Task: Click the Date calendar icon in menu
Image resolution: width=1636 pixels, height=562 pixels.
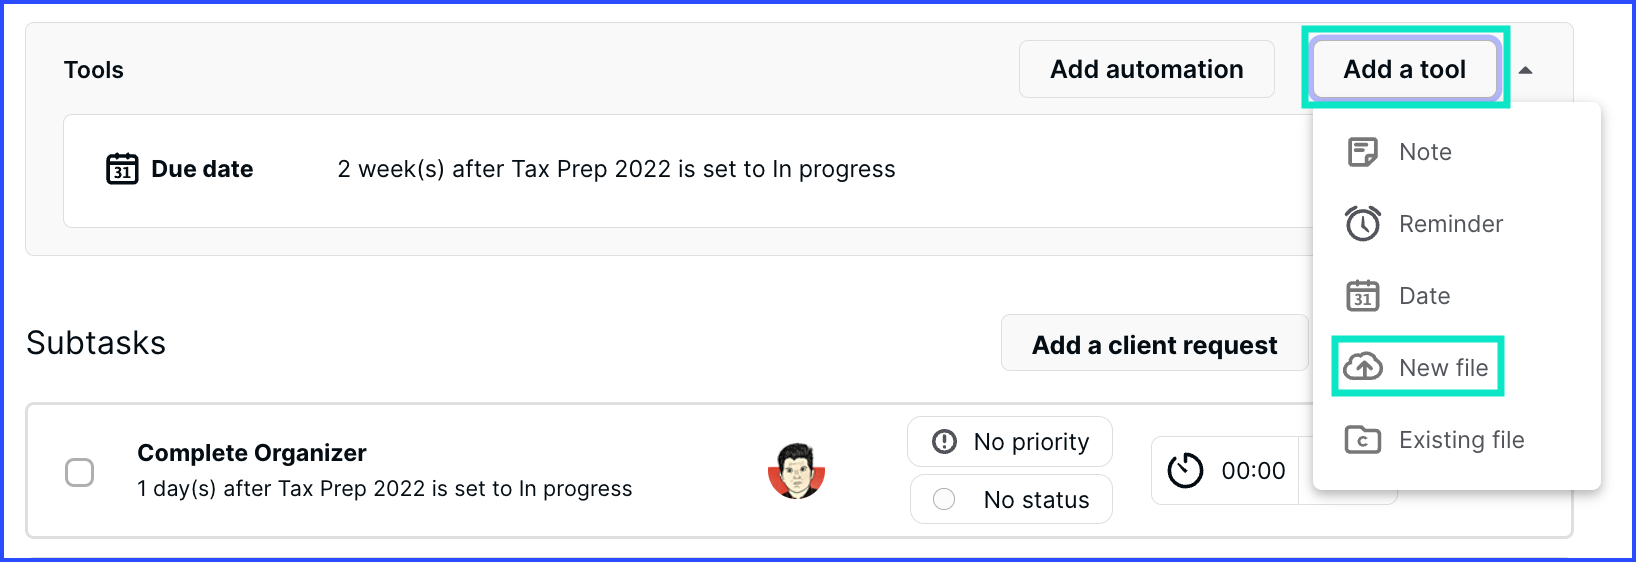Action: [x=1362, y=296]
